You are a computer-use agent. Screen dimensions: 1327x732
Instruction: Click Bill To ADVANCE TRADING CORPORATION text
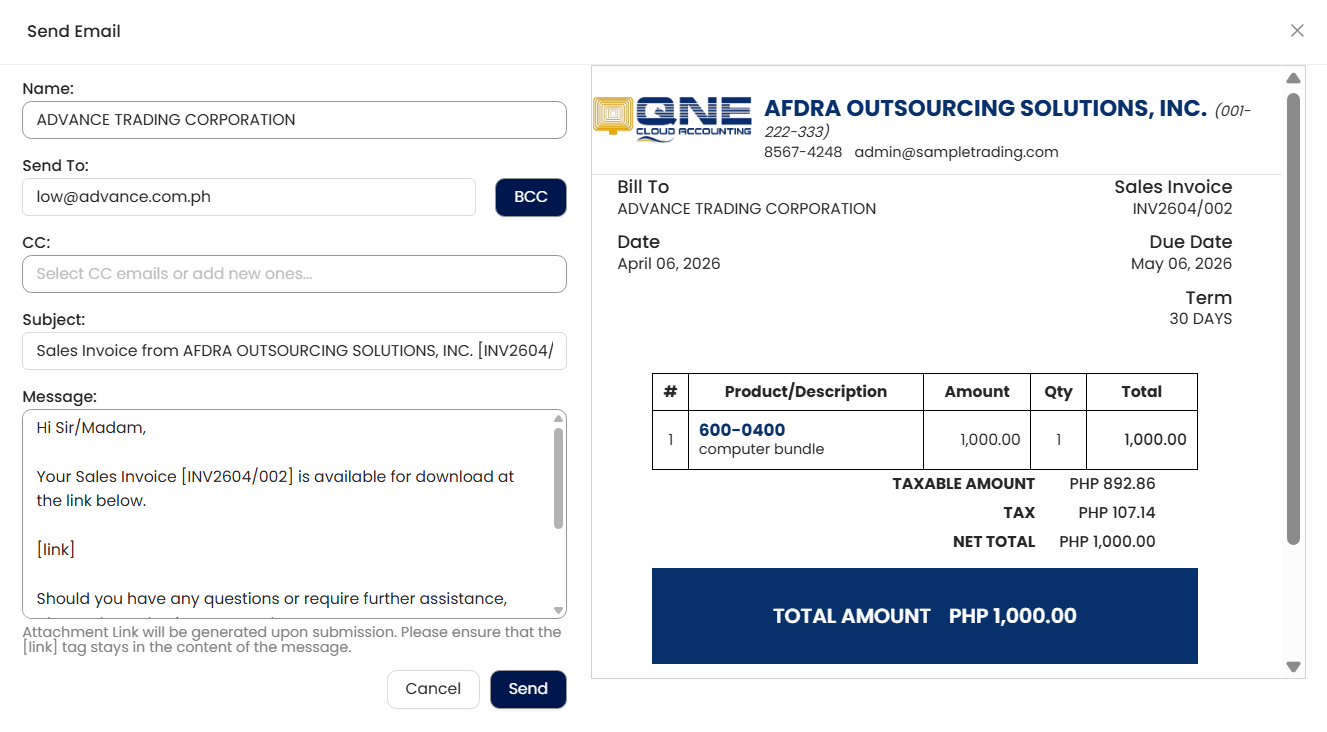click(747, 209)
